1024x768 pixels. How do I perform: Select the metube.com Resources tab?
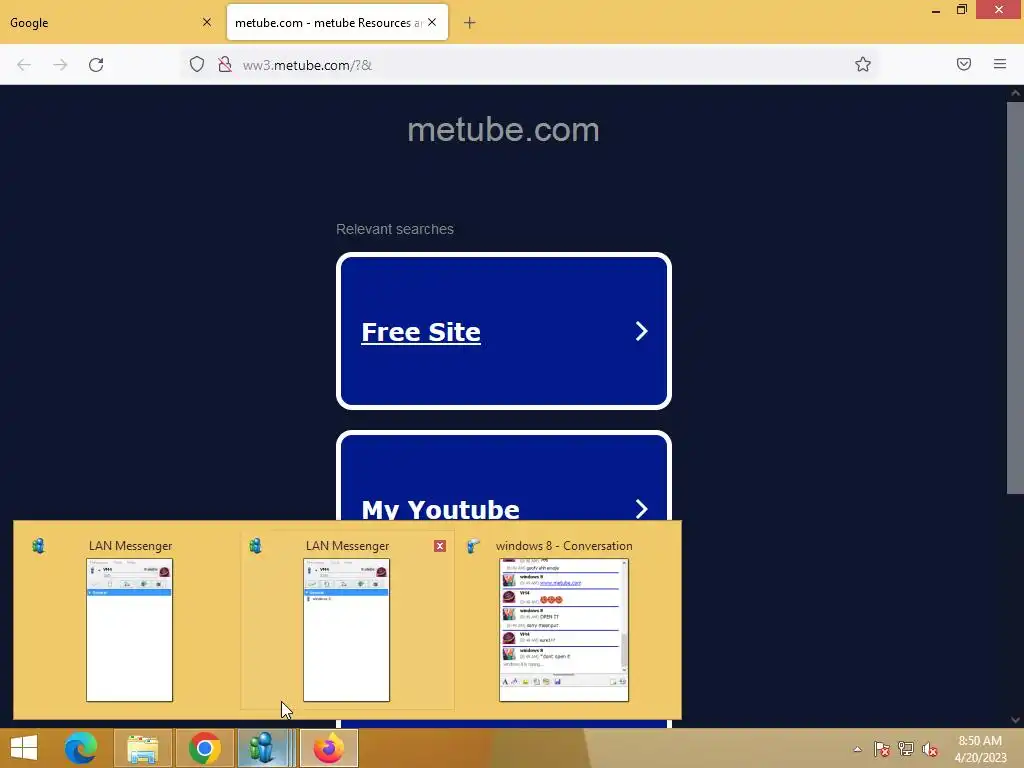click(x=337, y=22)
